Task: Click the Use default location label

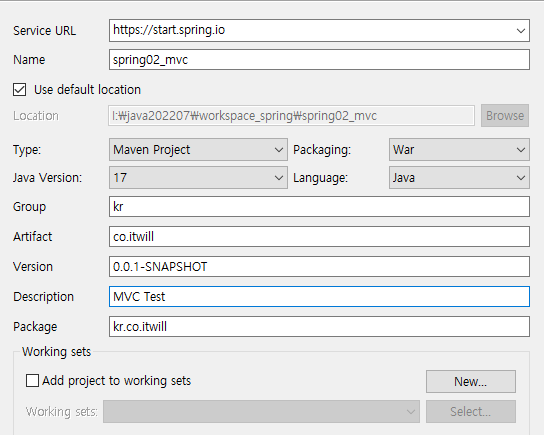Action: click(87, 89)
